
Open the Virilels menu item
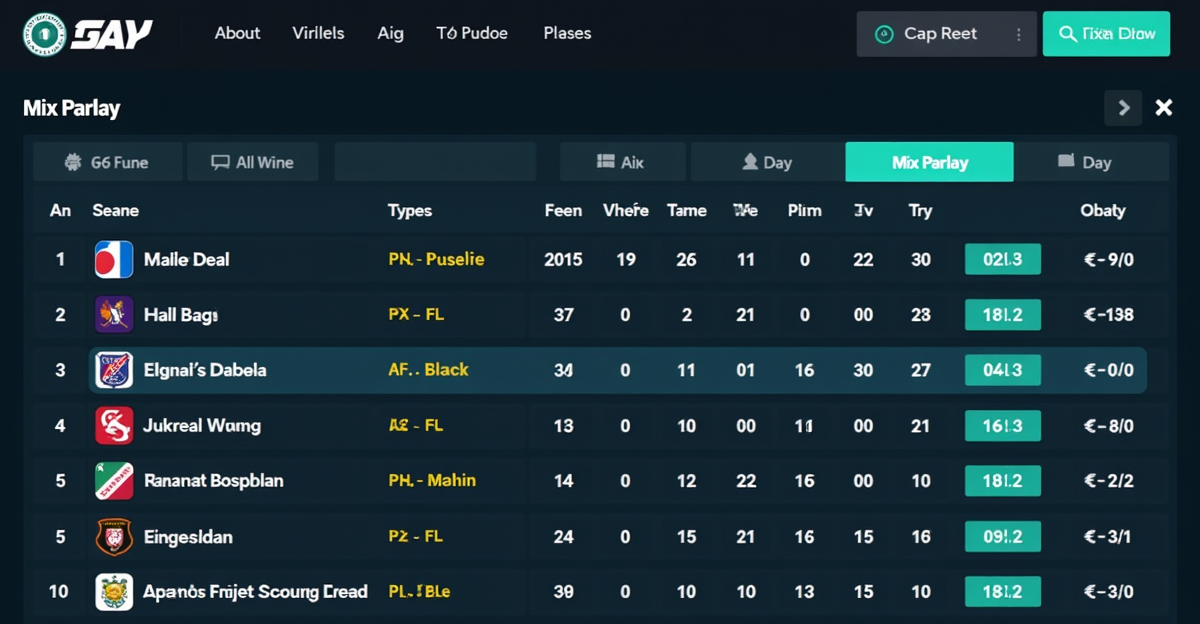pyautogui.click(x=318, y=33)
